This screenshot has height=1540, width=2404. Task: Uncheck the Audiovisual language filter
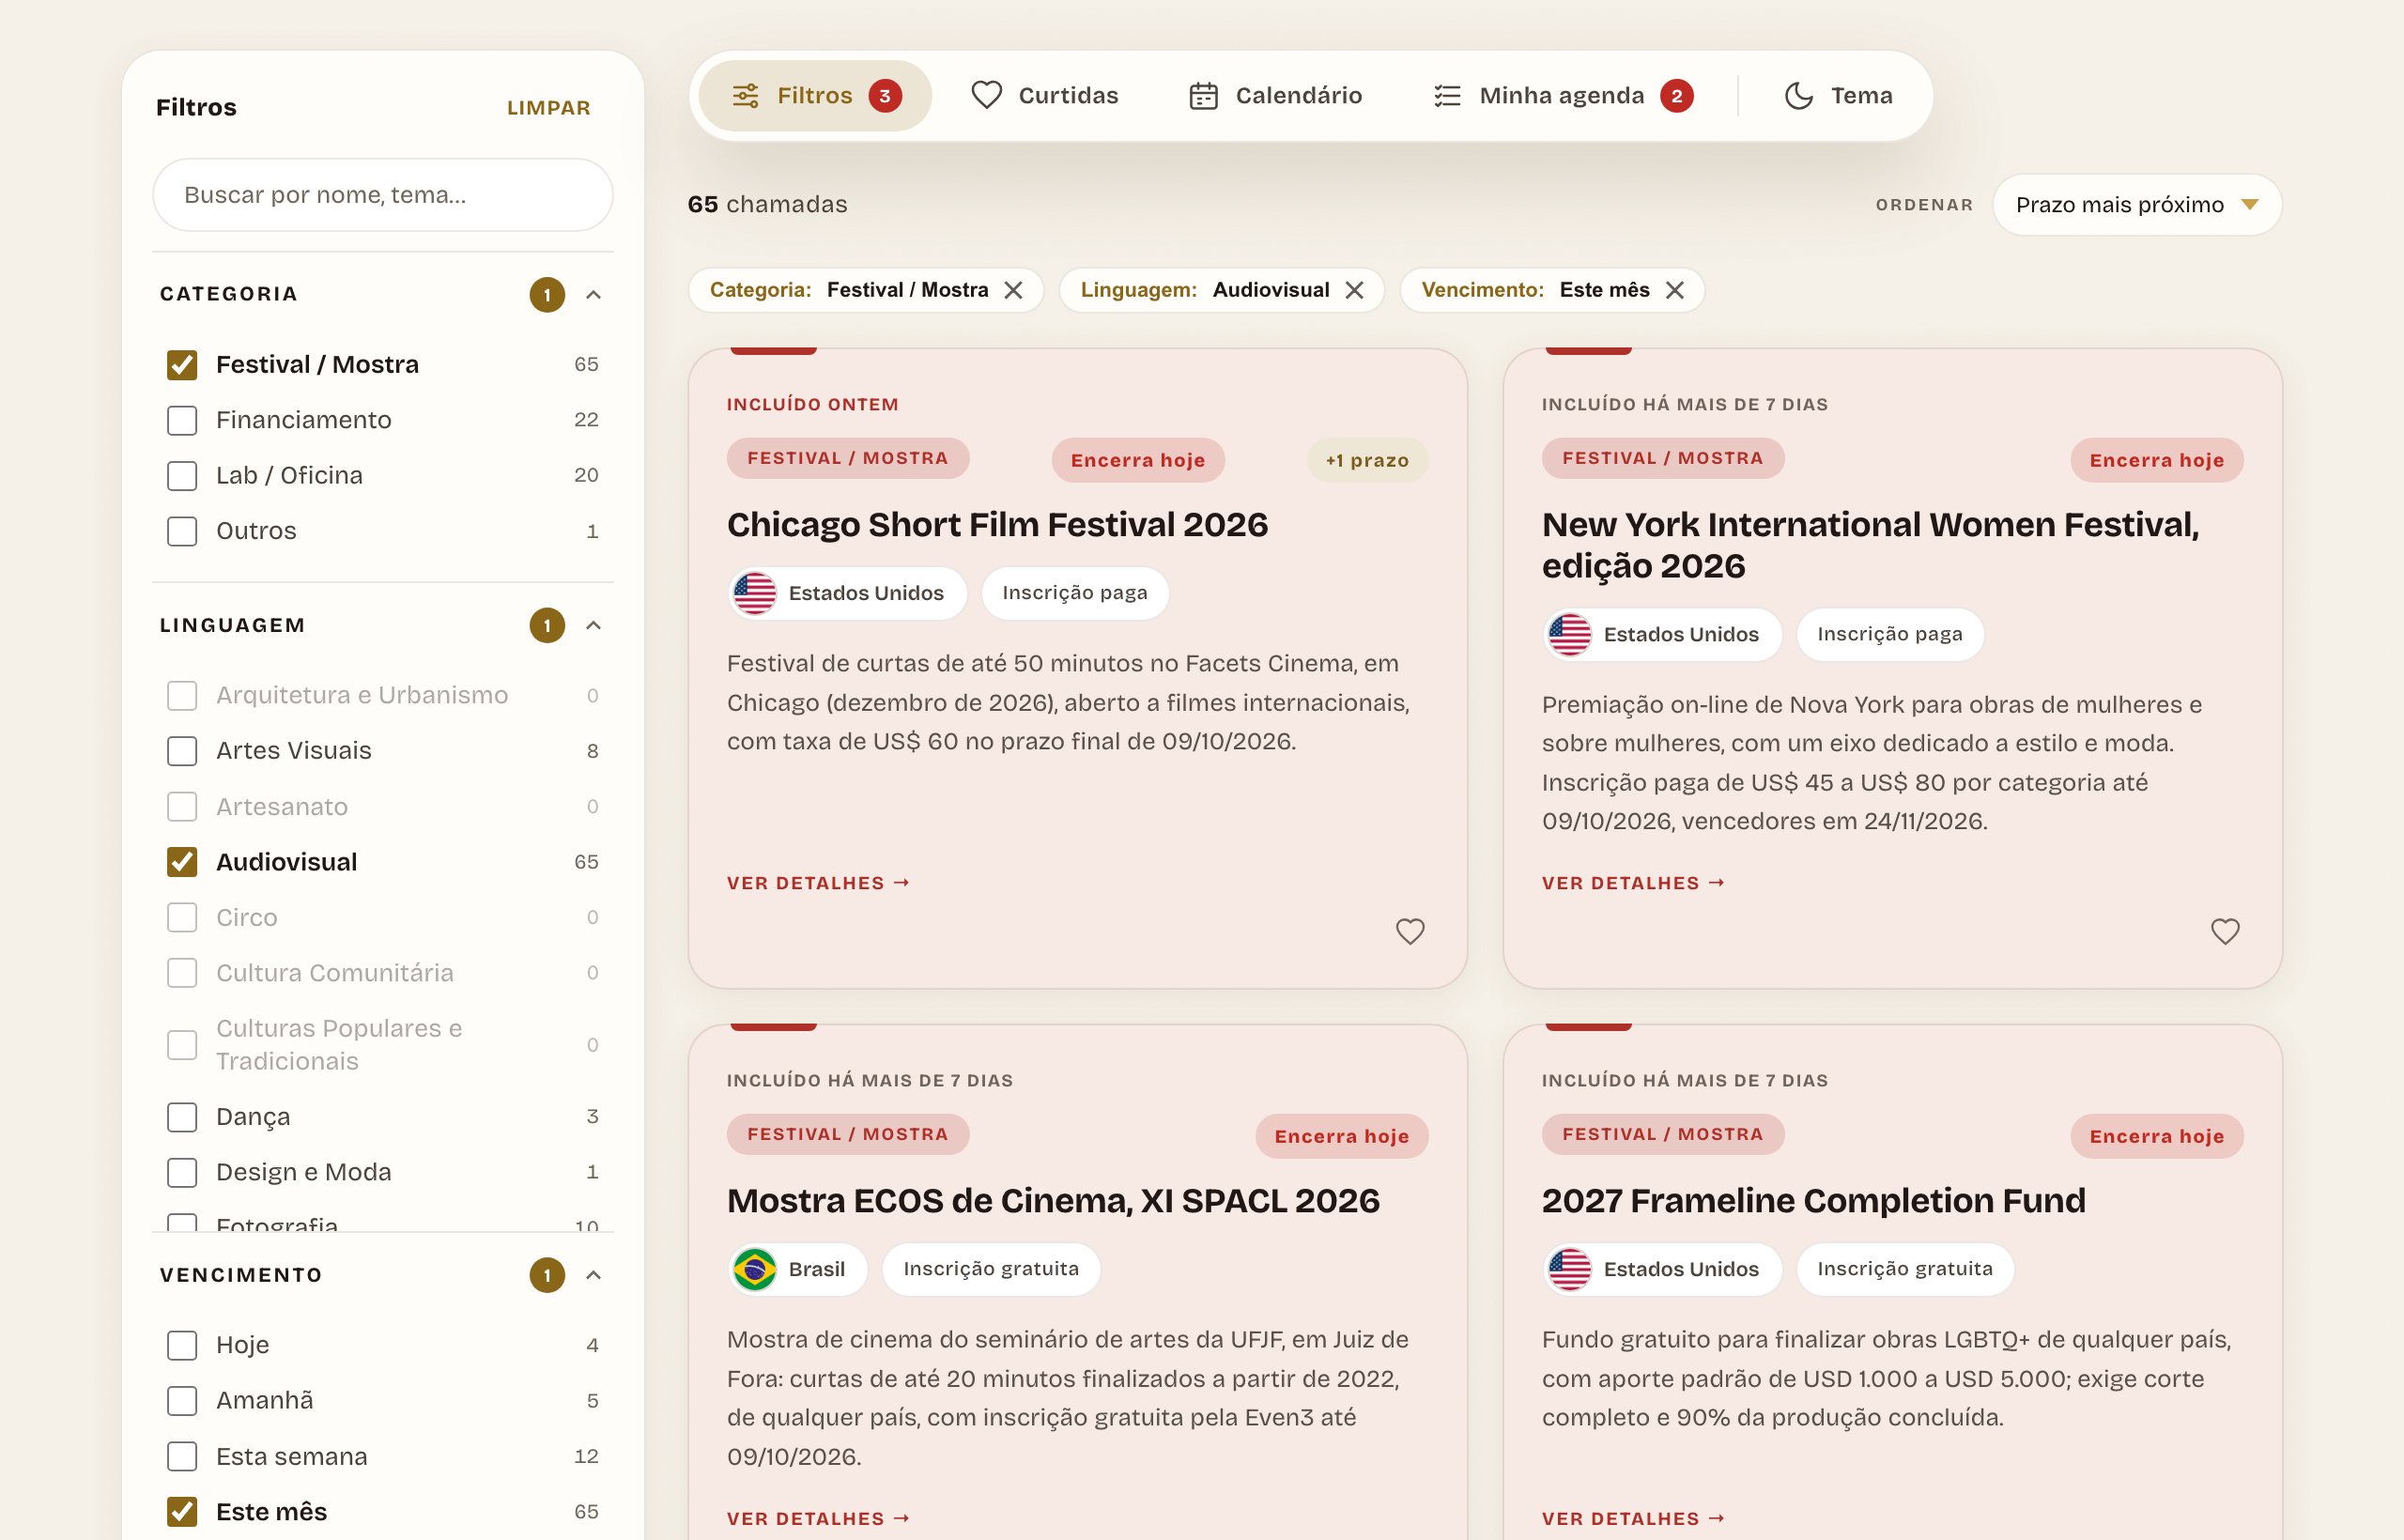click(x=182, y=862)
